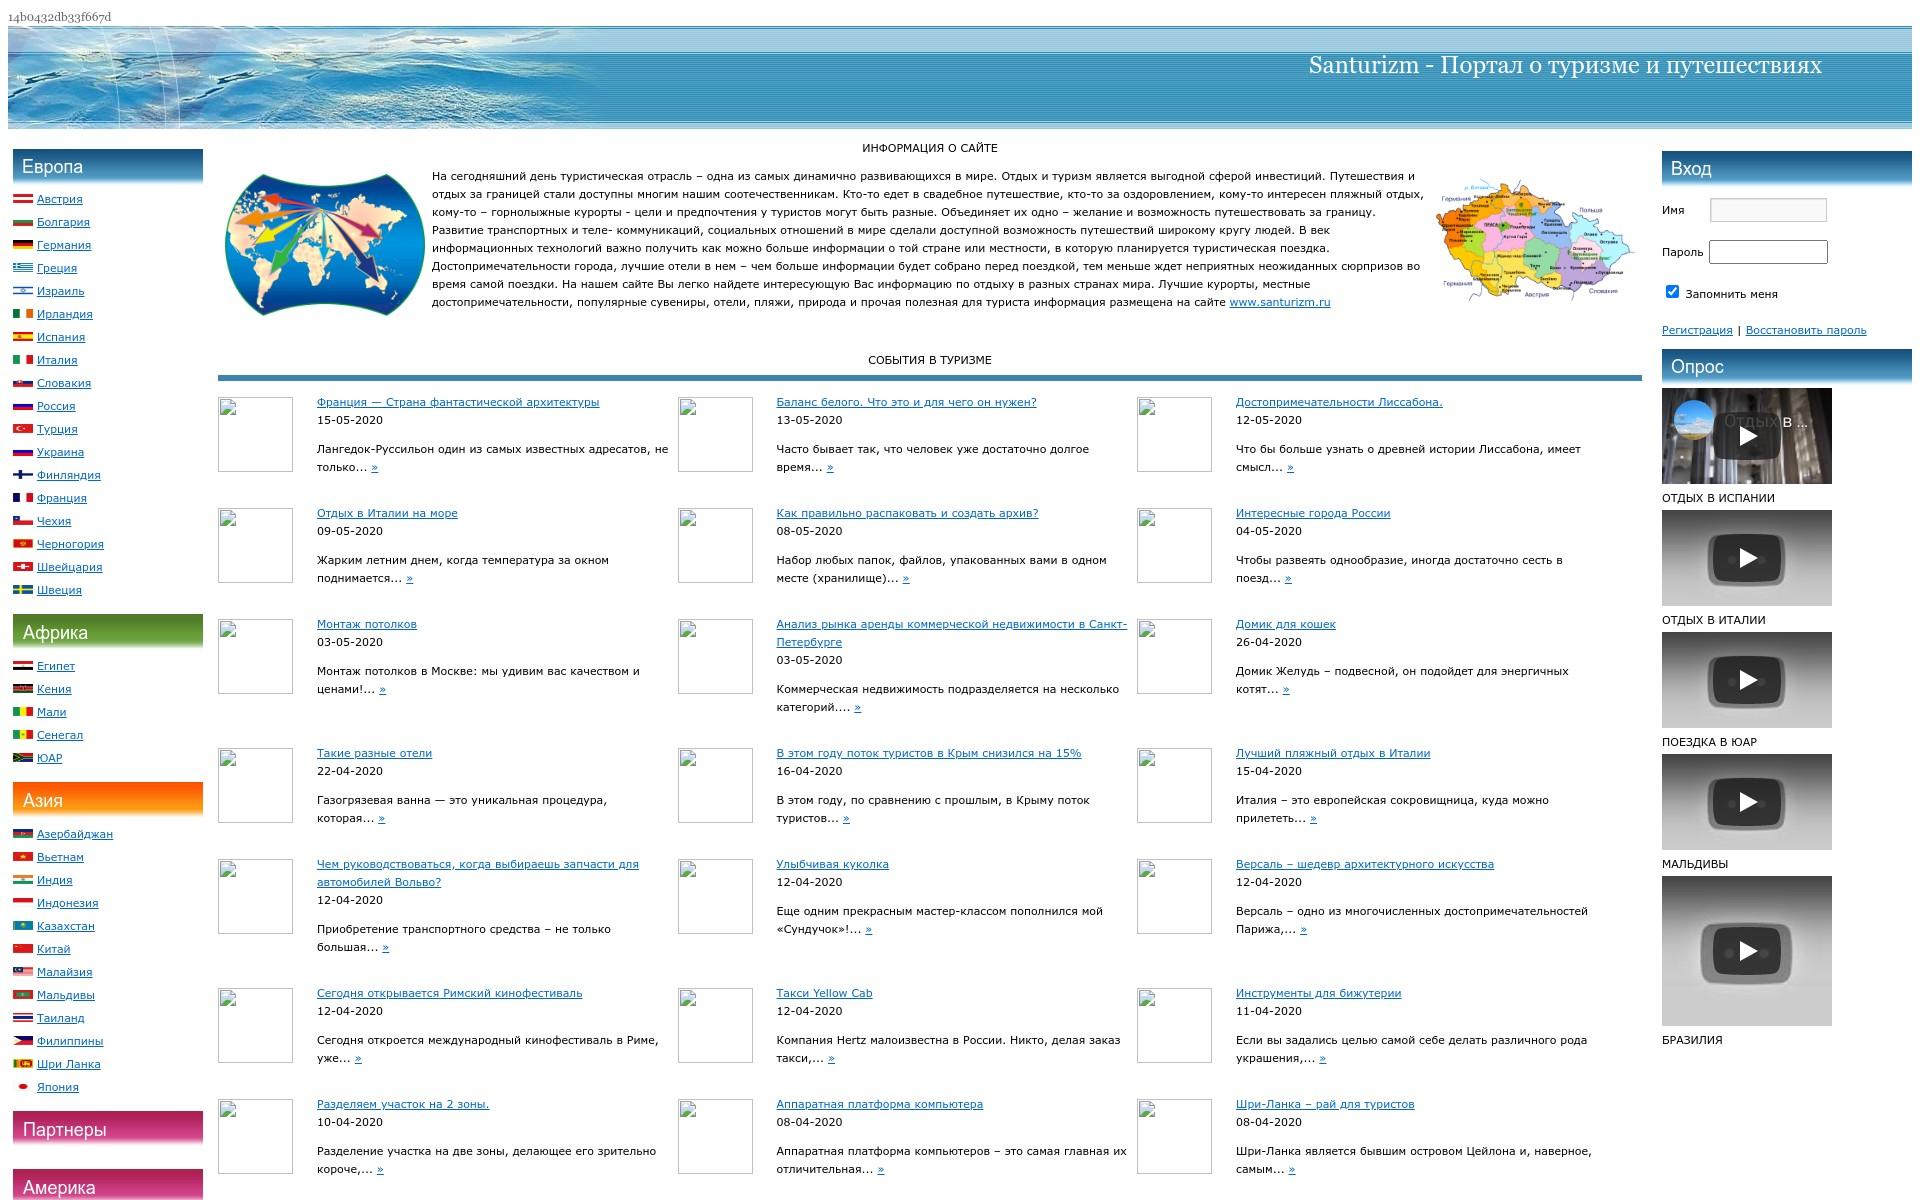Play the Поездка в ЮАР video

click(1747, 680)
